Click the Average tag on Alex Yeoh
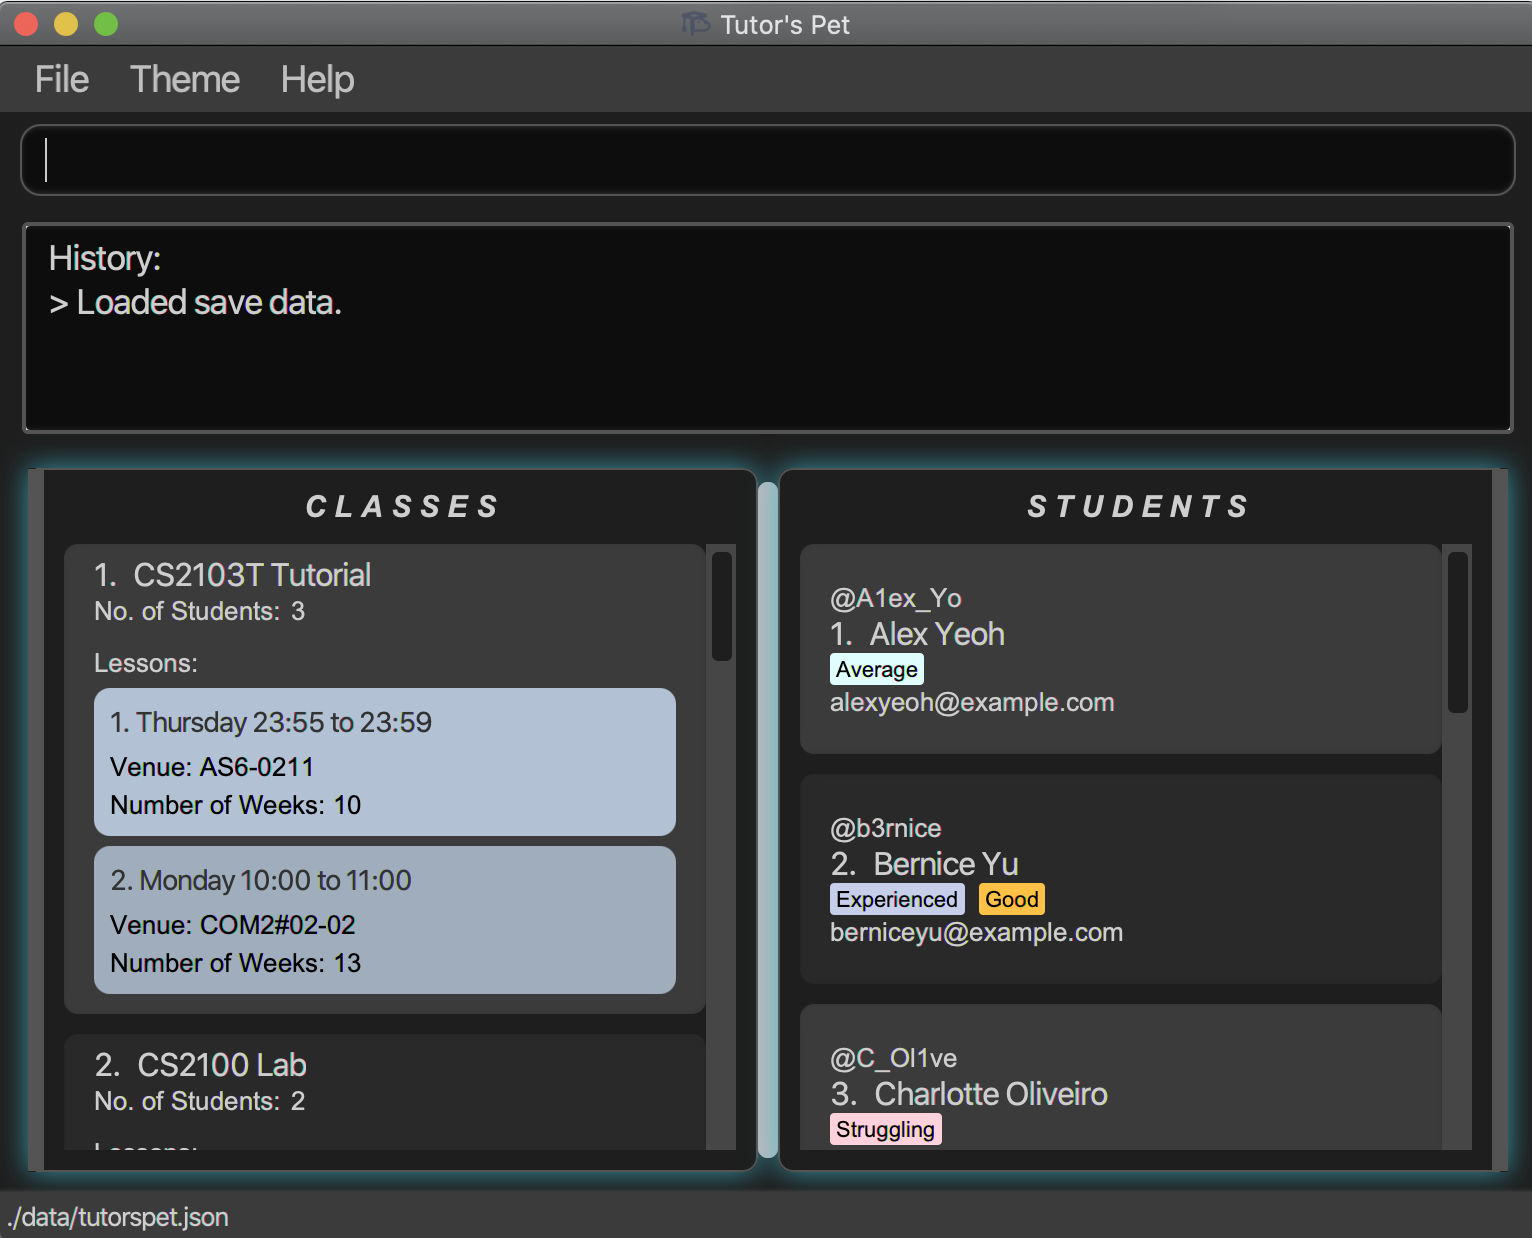Image resolution: width=1532 pixels, height=1238 pixels. point(877,669)
